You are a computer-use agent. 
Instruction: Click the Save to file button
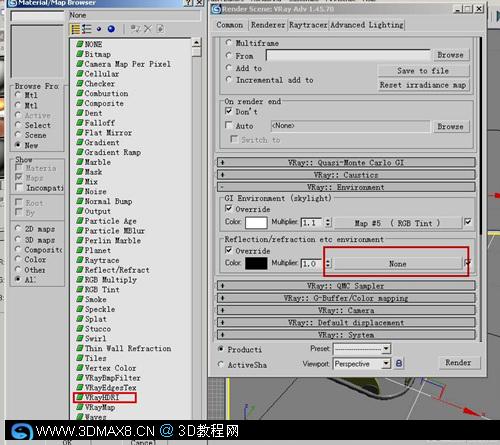pos(423,71)
